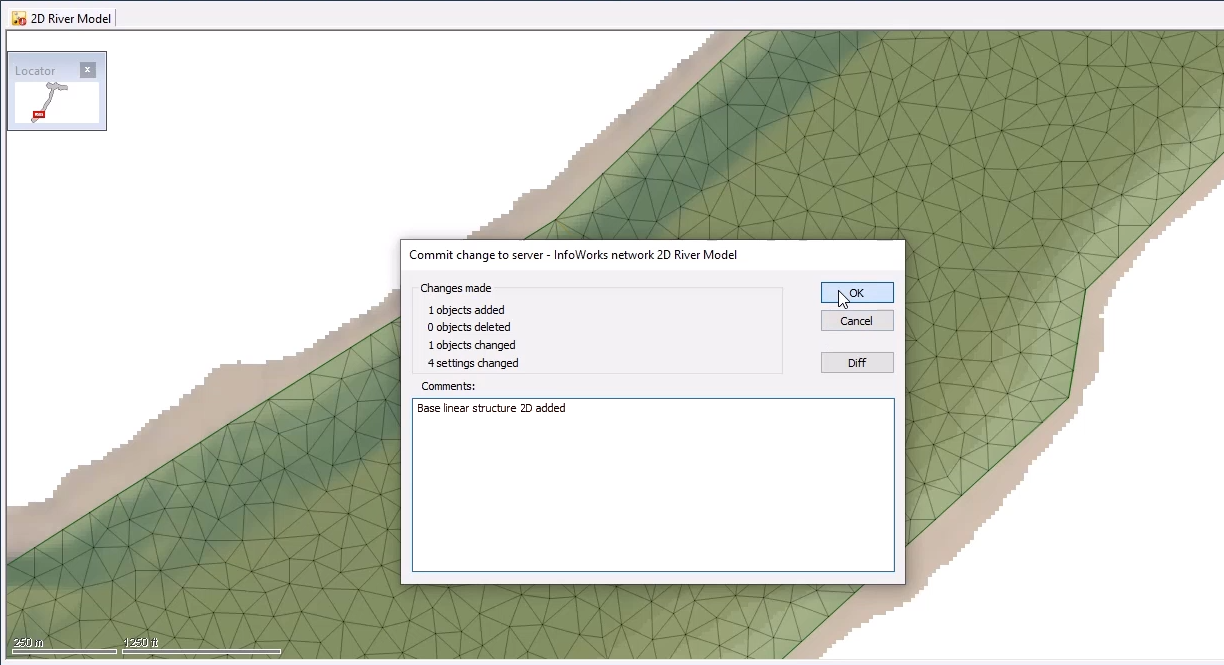
Task: Click the commit dialog title bar
Action: [x=652, y=255]
